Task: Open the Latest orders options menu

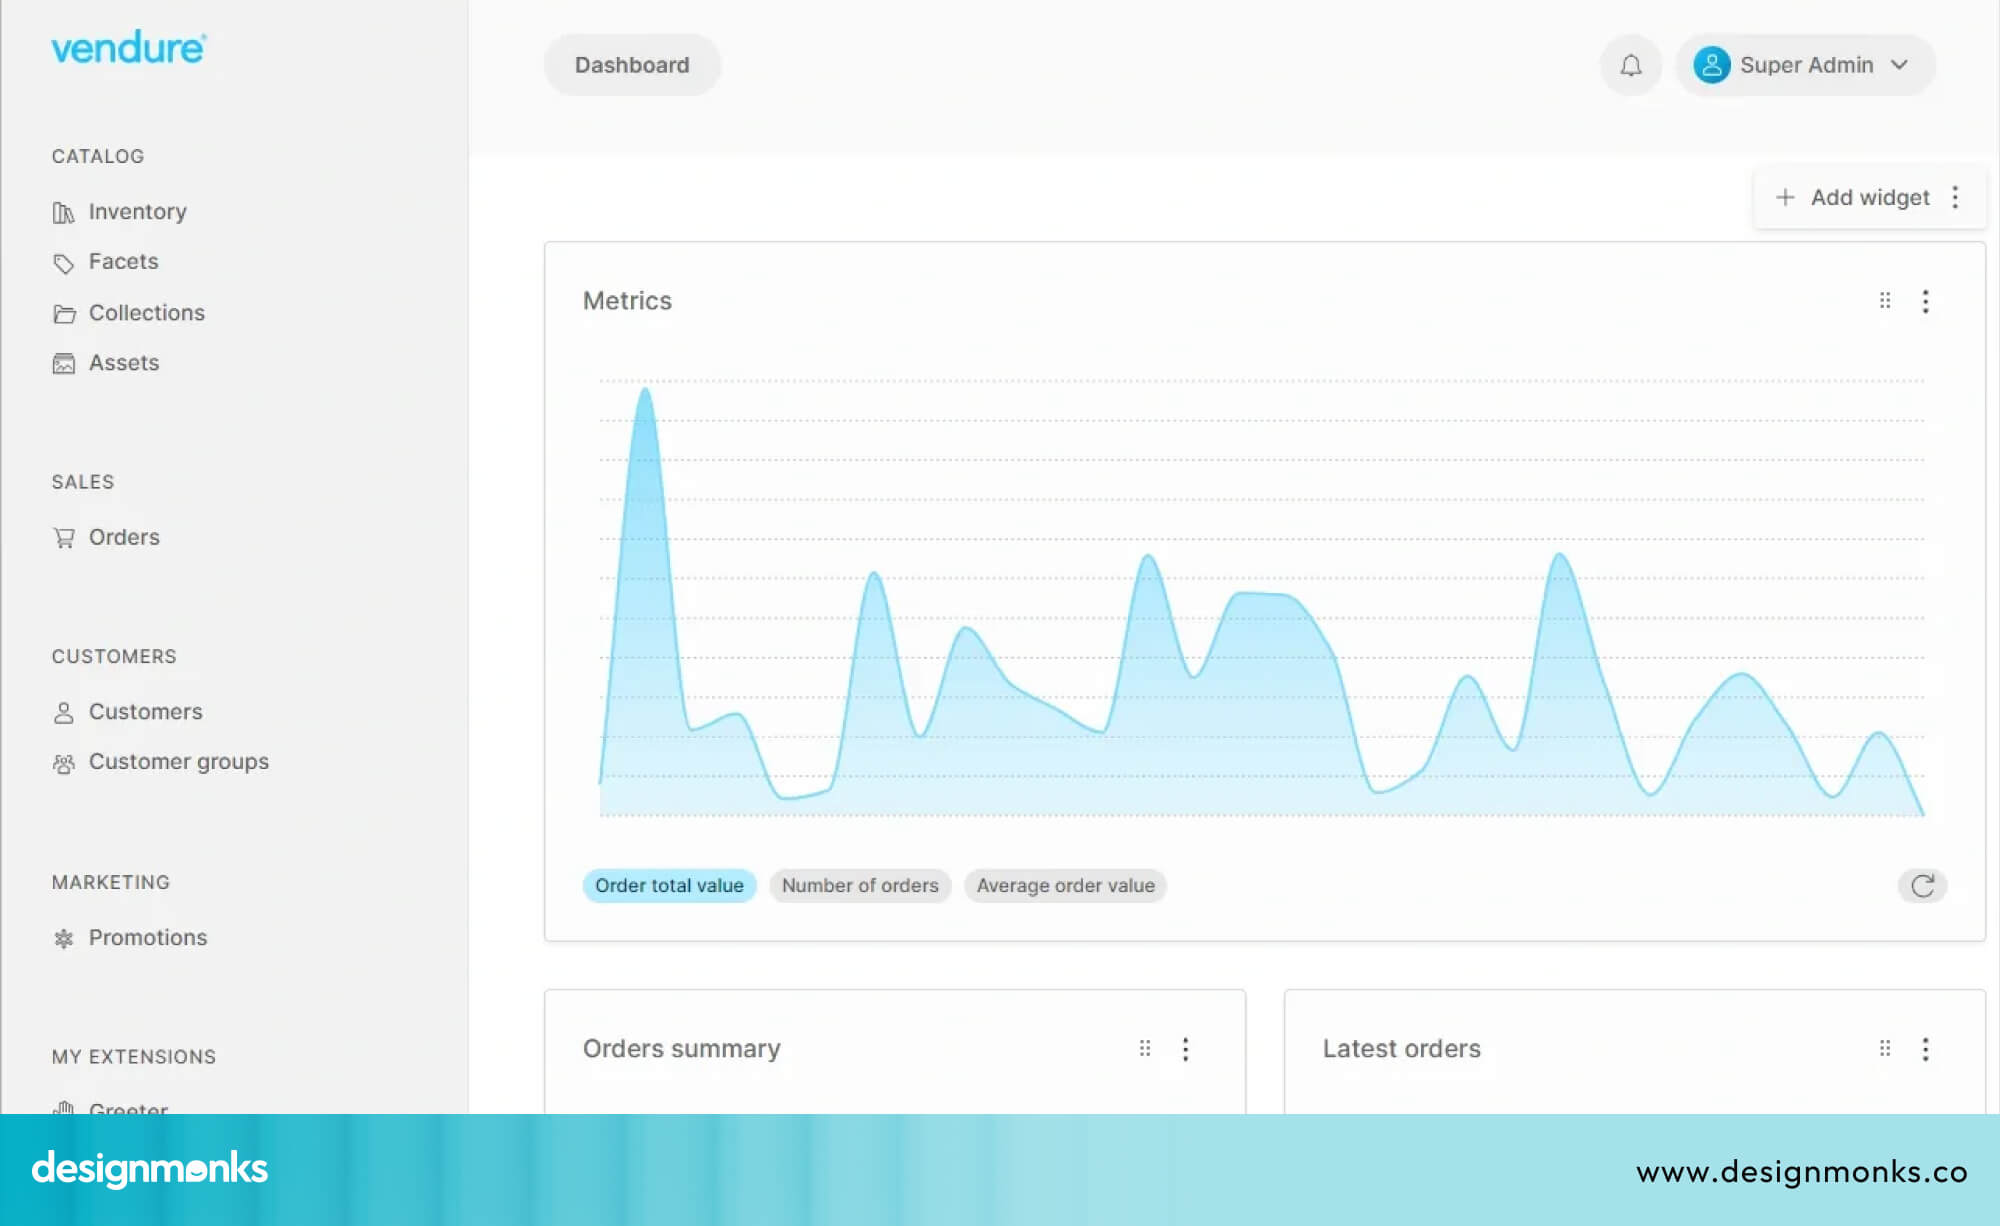Action: (x=1925, y=1049)
